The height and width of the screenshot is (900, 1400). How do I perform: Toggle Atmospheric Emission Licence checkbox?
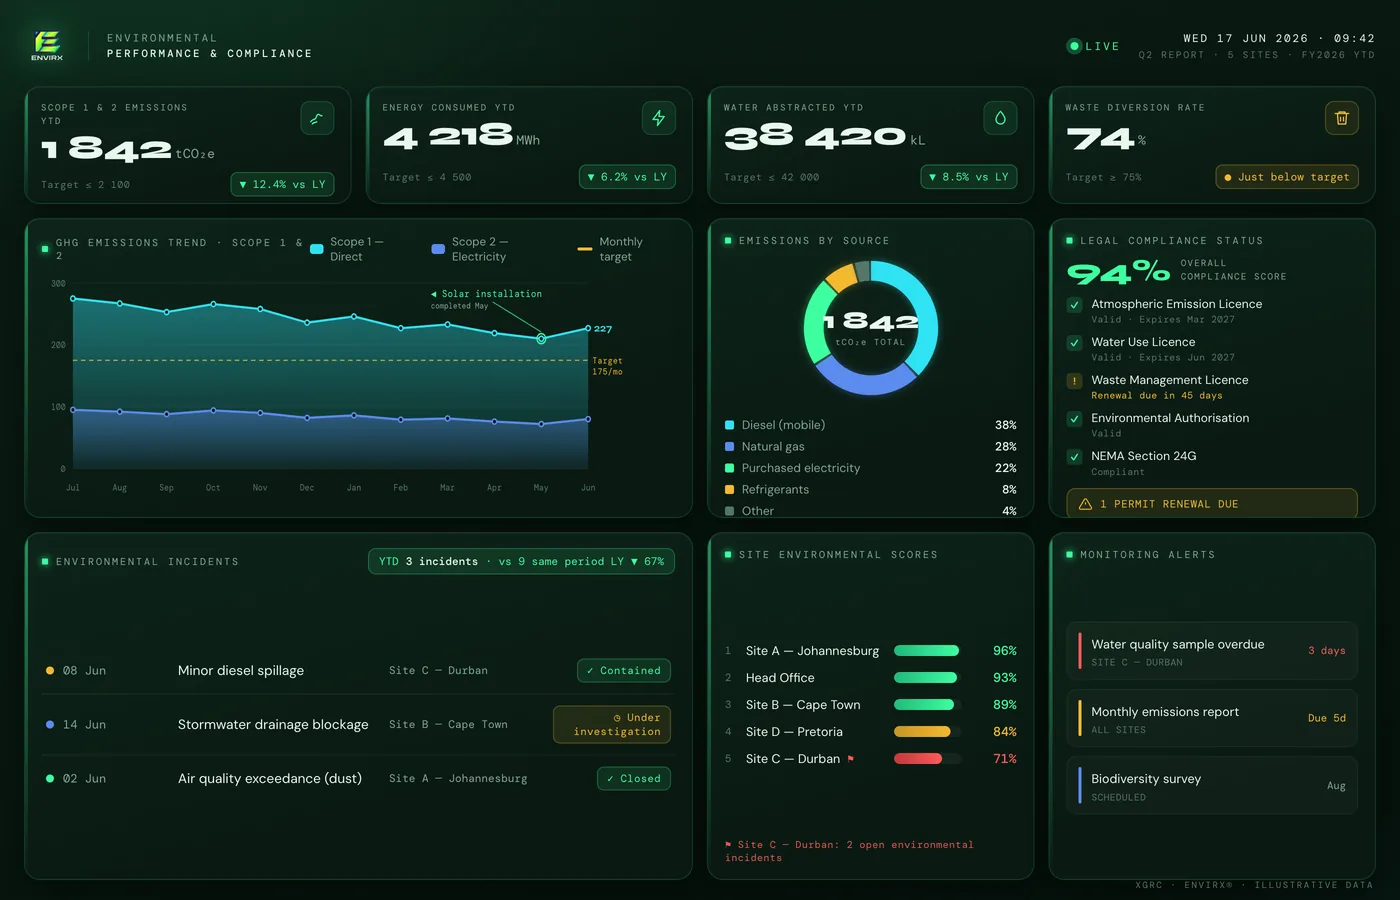(1074, 305)
